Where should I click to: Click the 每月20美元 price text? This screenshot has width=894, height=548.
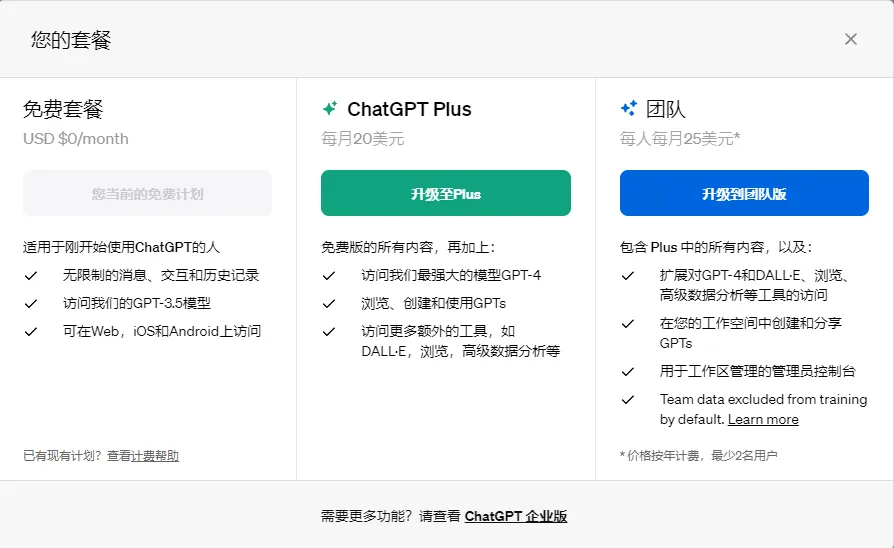363,139
